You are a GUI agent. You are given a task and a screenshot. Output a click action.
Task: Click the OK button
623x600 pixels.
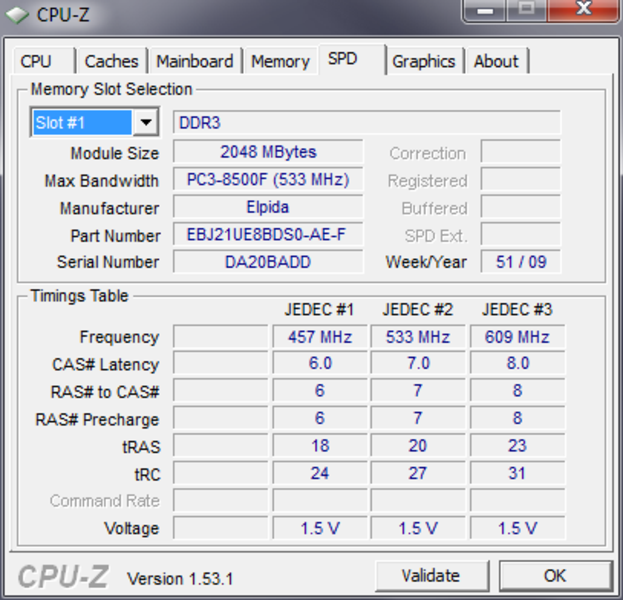click(555, 576)
